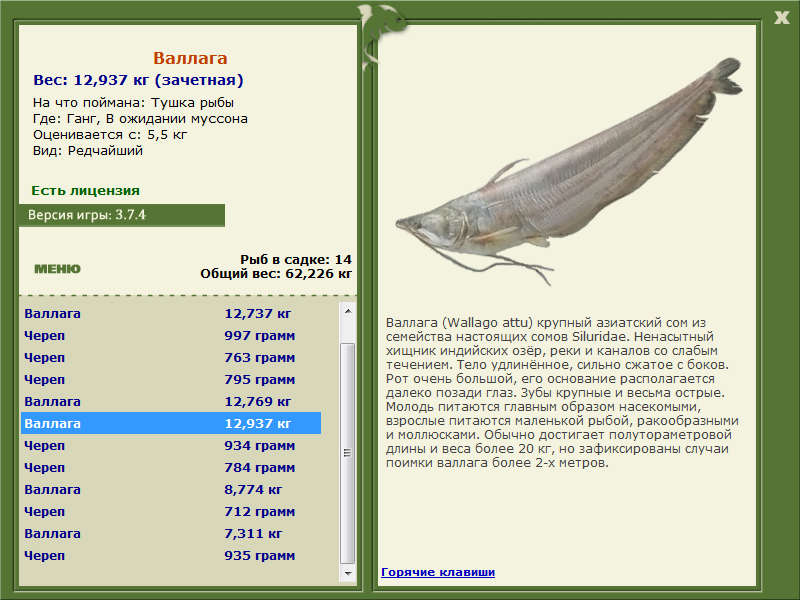Click the Wallago attu description paragraph
The height and width of the screenshot is (600, 800).
pos(562,392)
